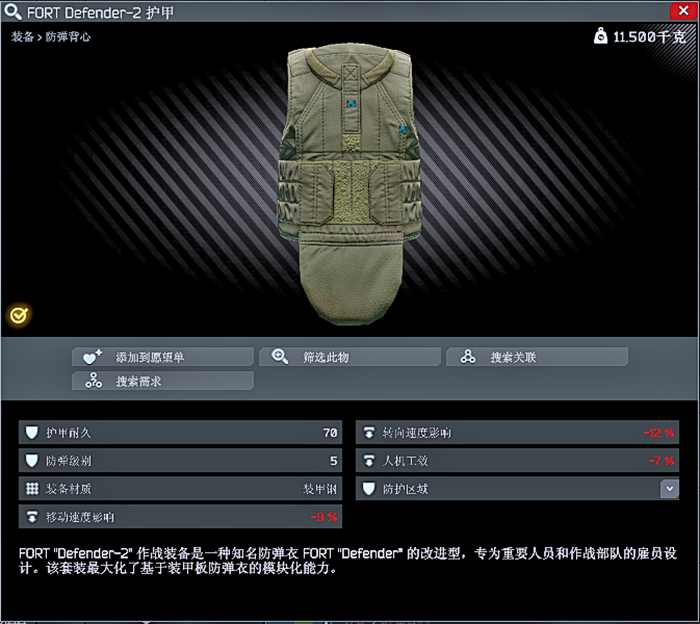Click 搜索需求 required search button
Viewport: 700px width, 624px height.
click(x=163, y=381)
